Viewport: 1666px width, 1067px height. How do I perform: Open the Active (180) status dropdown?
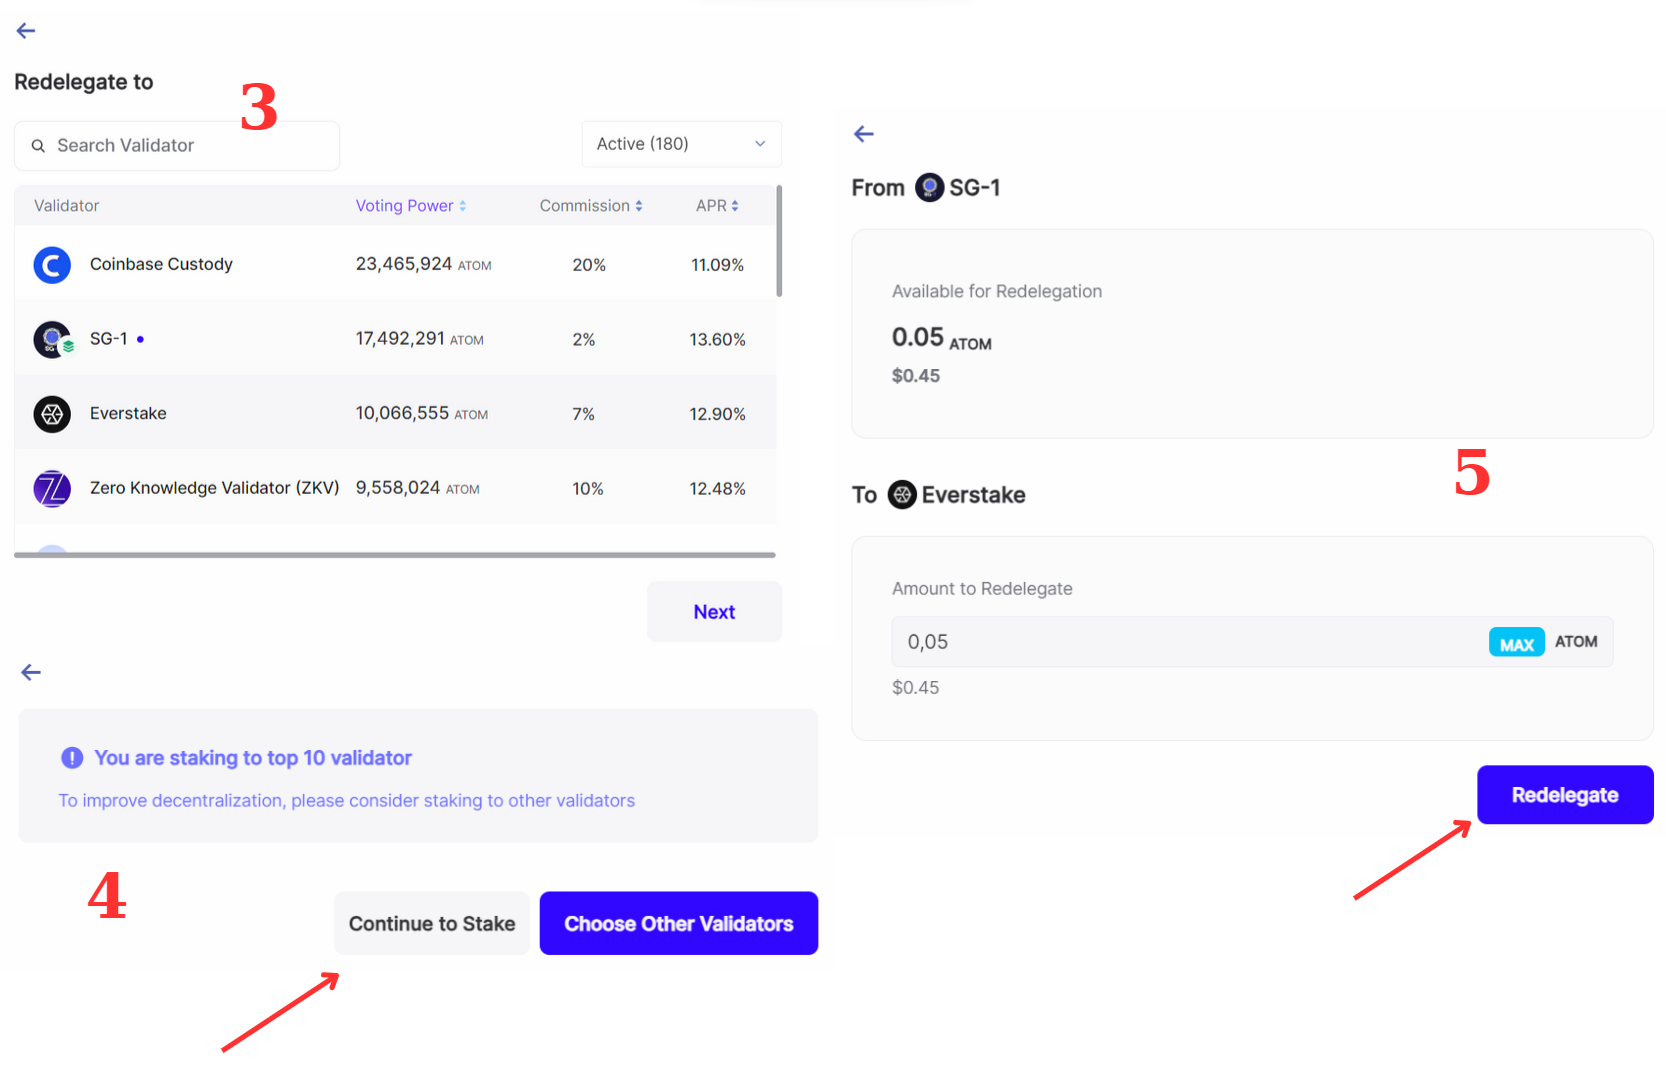pyautogui.click(x=681, y=144)
